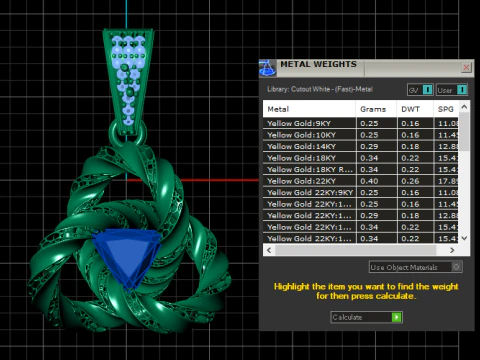Screen dimensions: 480x360
Task: Click scroll down arrow in metal list
Action: (x=464, y=238)
